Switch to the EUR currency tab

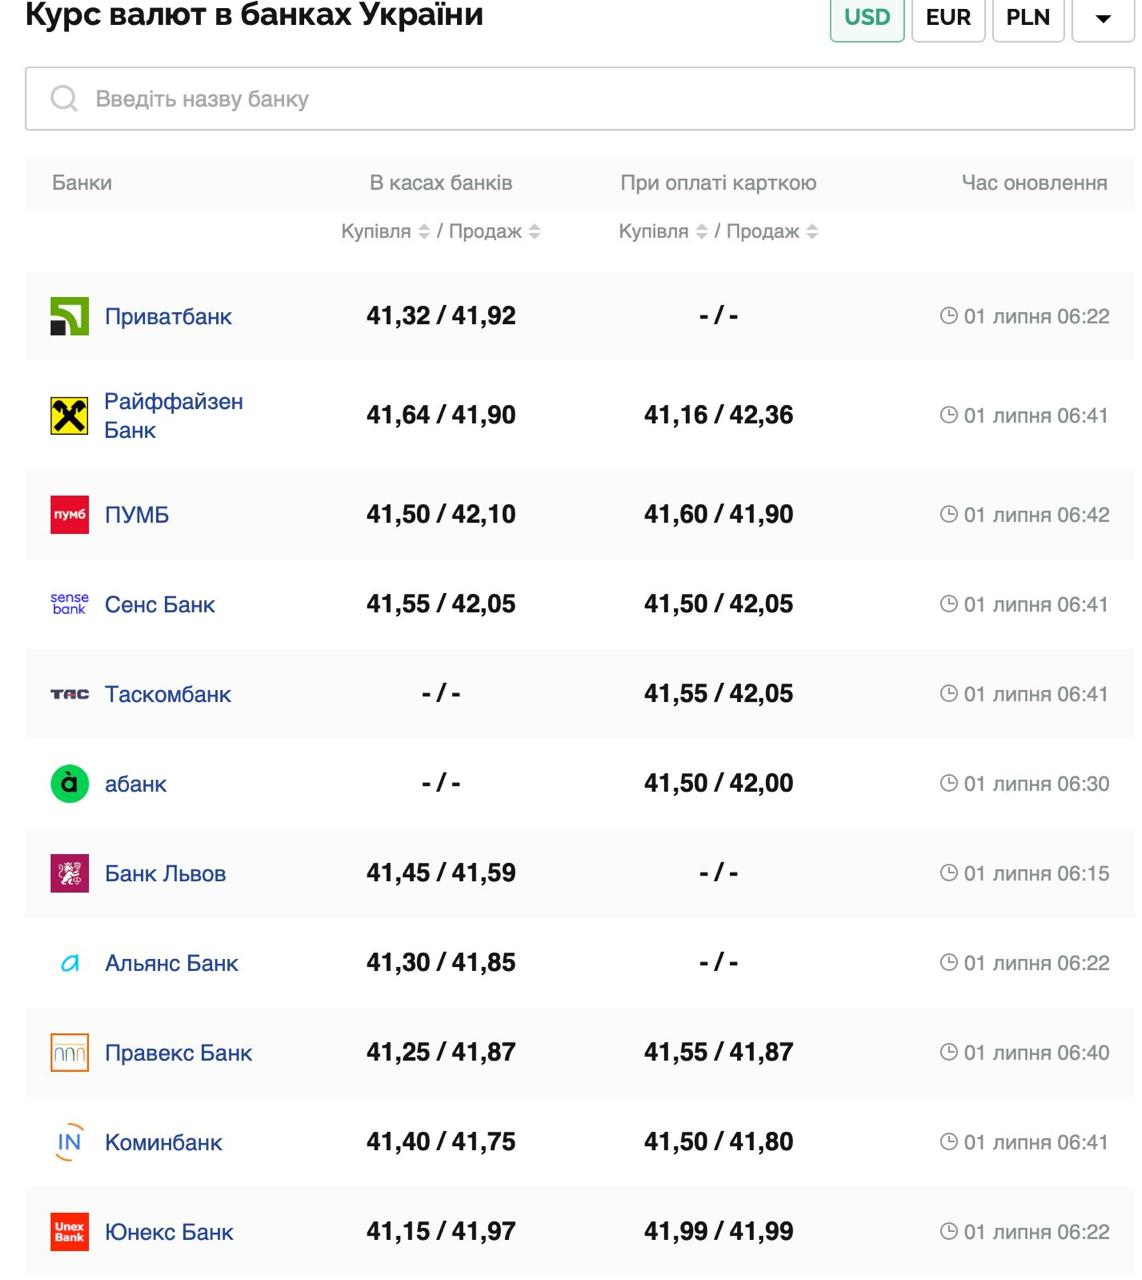point(948,18)
